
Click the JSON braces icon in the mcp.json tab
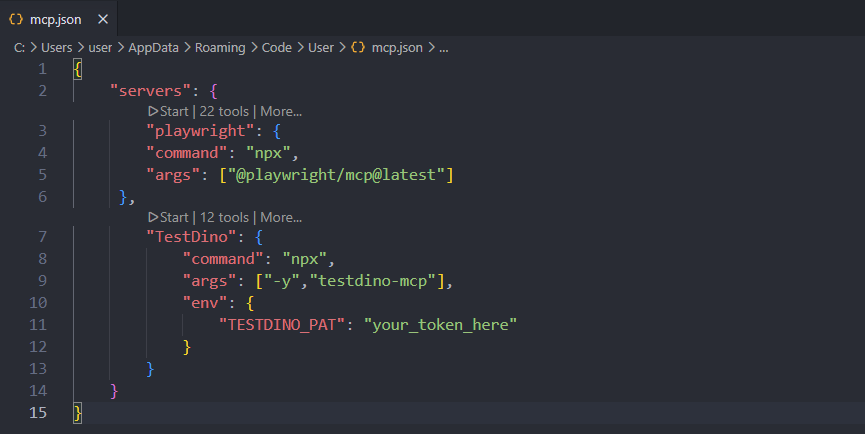pos(16,19)
